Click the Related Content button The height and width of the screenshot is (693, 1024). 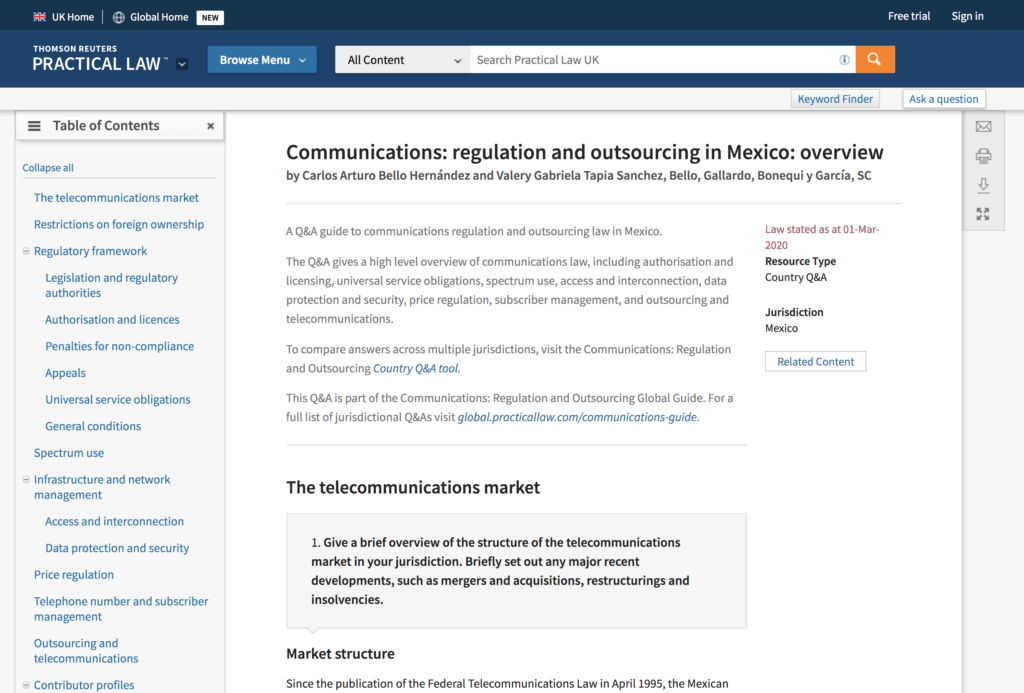815,362
